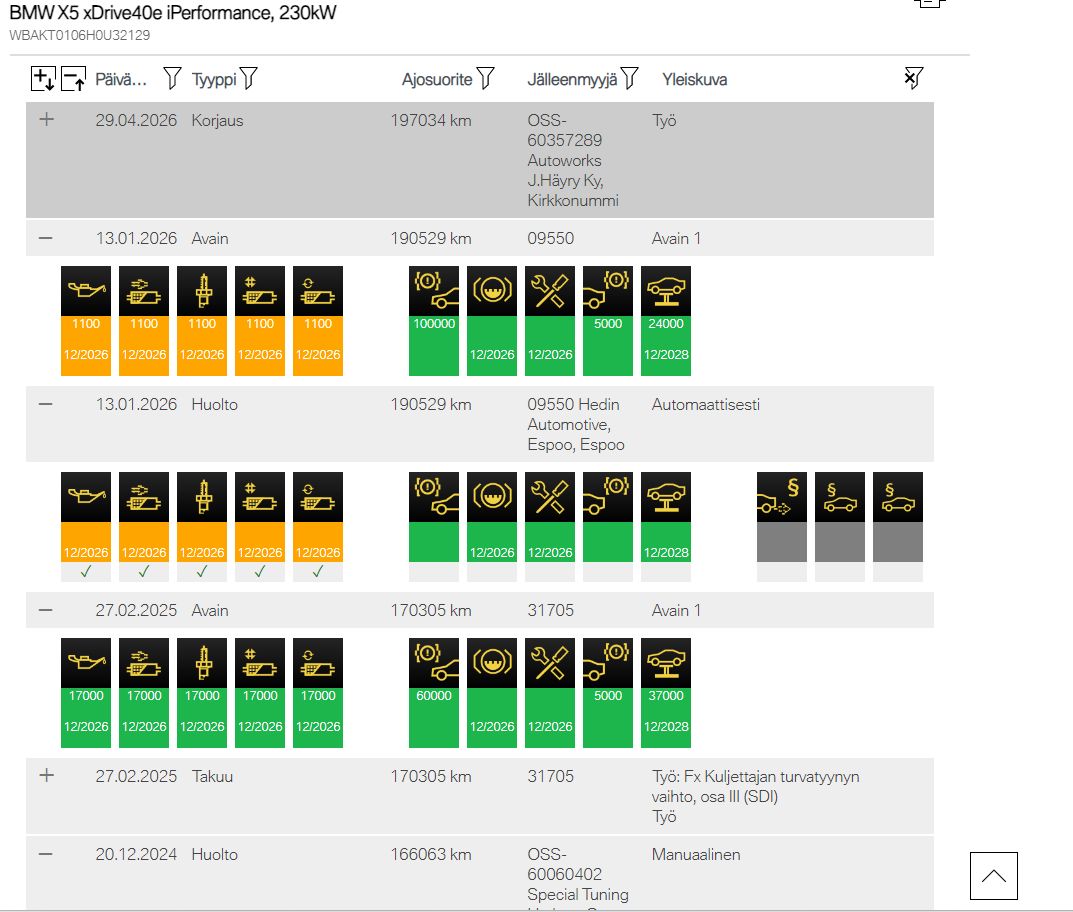
Task: Open the Ajosuorite mileage filter
Action: pos(485,79)
